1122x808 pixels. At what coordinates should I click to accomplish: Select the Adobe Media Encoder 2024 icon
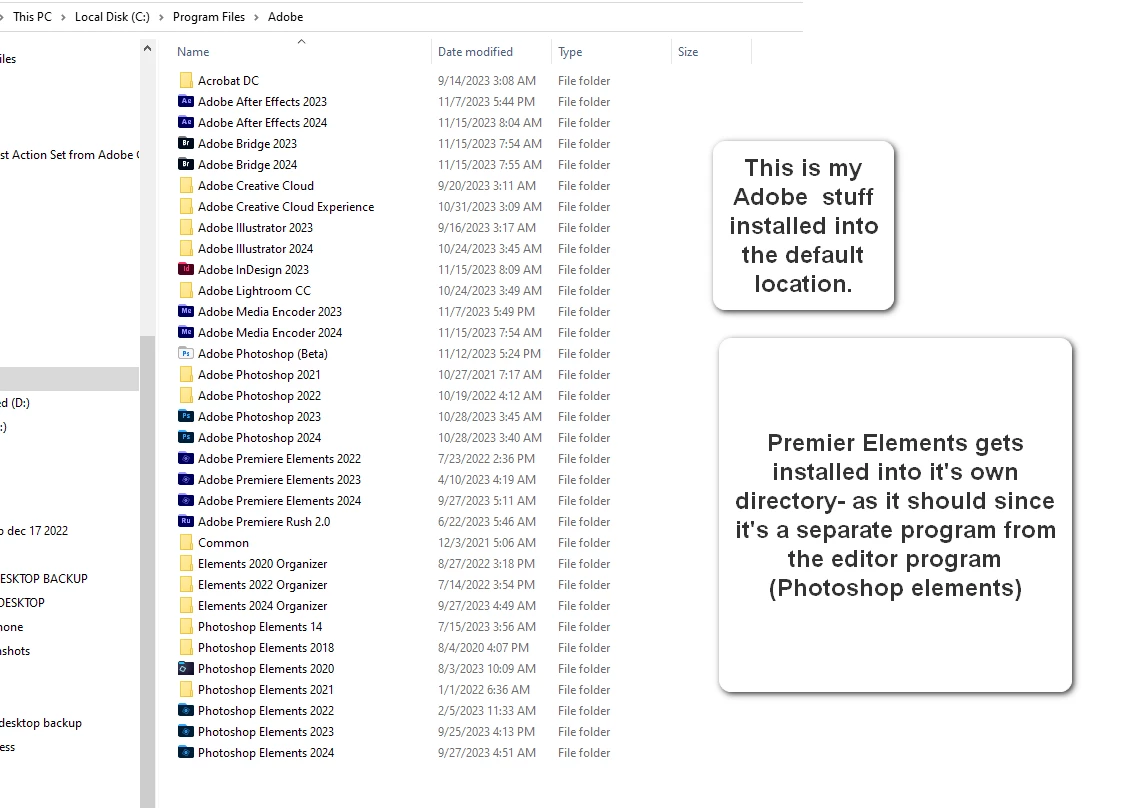pyautogui.click(x=186, y=333)
